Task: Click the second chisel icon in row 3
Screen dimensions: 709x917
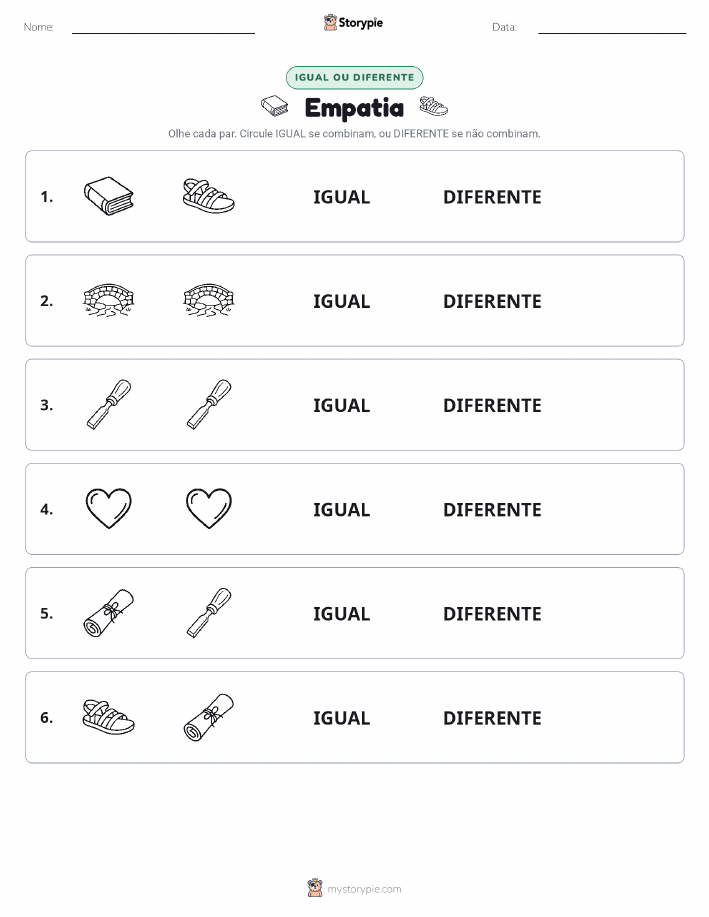Action: (x=209, y=404)
